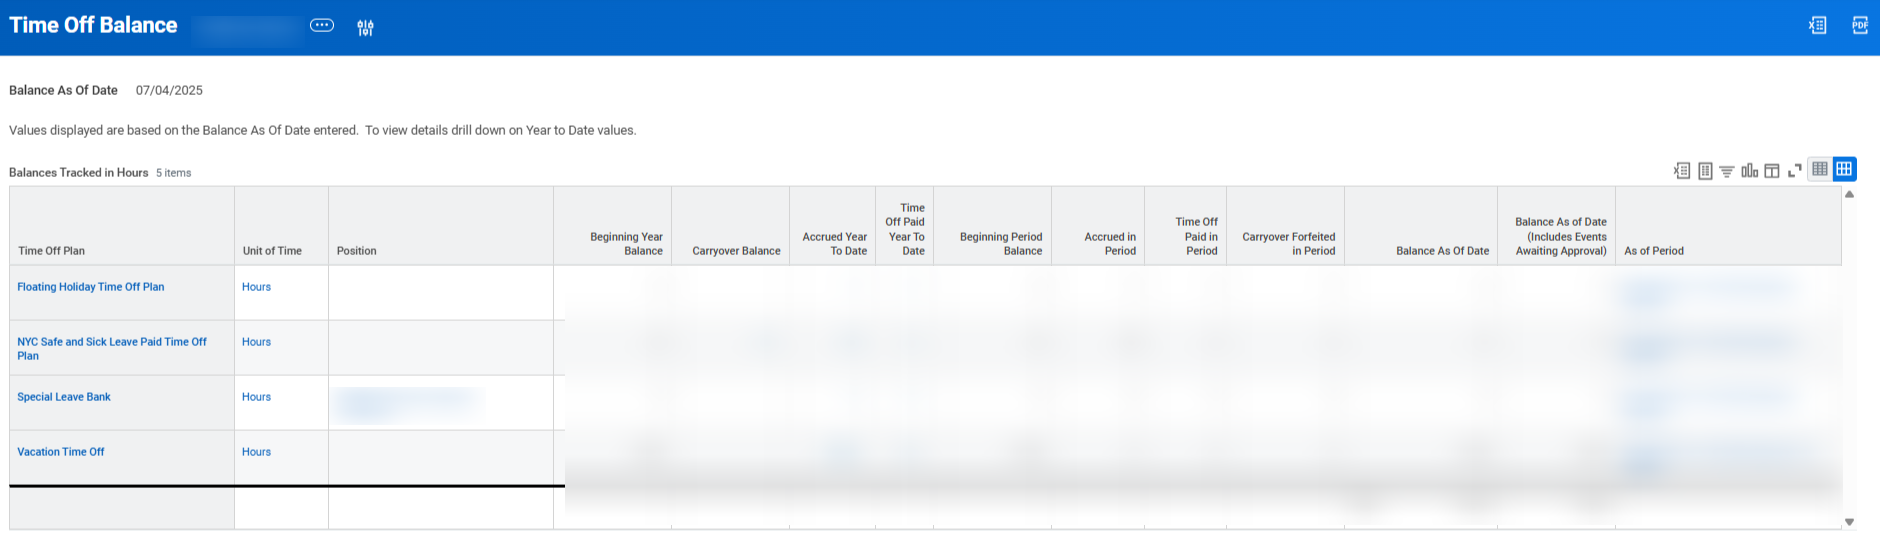Click As of Period column header
Viewport: 1880px width, 538px height.
pos(1729,226)
